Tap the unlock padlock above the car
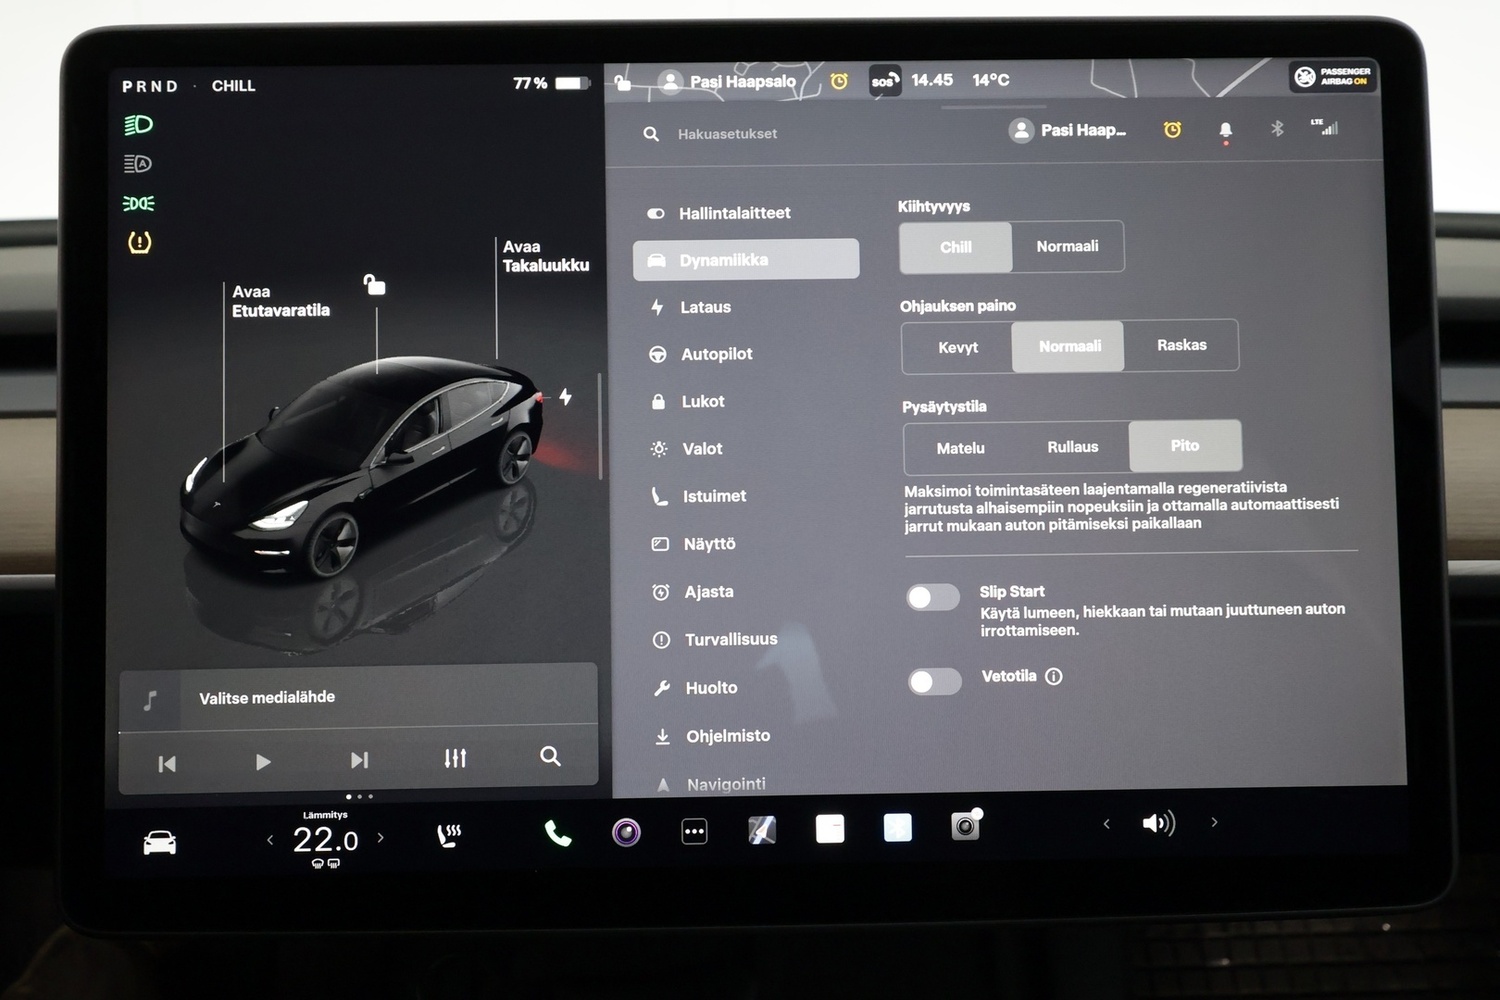 click(x=374, y=285)
